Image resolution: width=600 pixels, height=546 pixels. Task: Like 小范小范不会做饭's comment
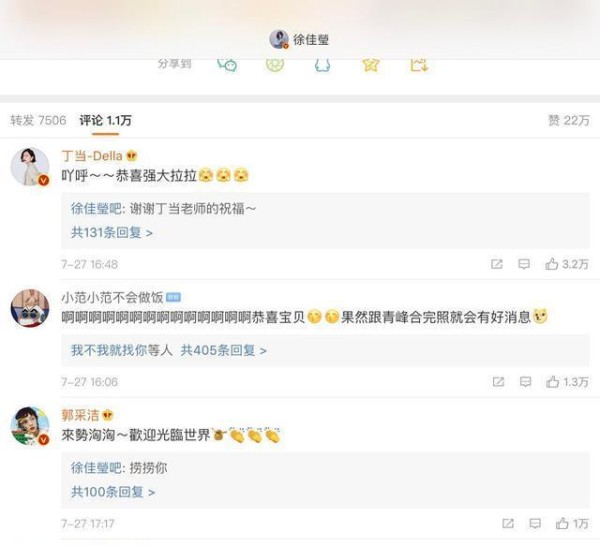(567, 381)
